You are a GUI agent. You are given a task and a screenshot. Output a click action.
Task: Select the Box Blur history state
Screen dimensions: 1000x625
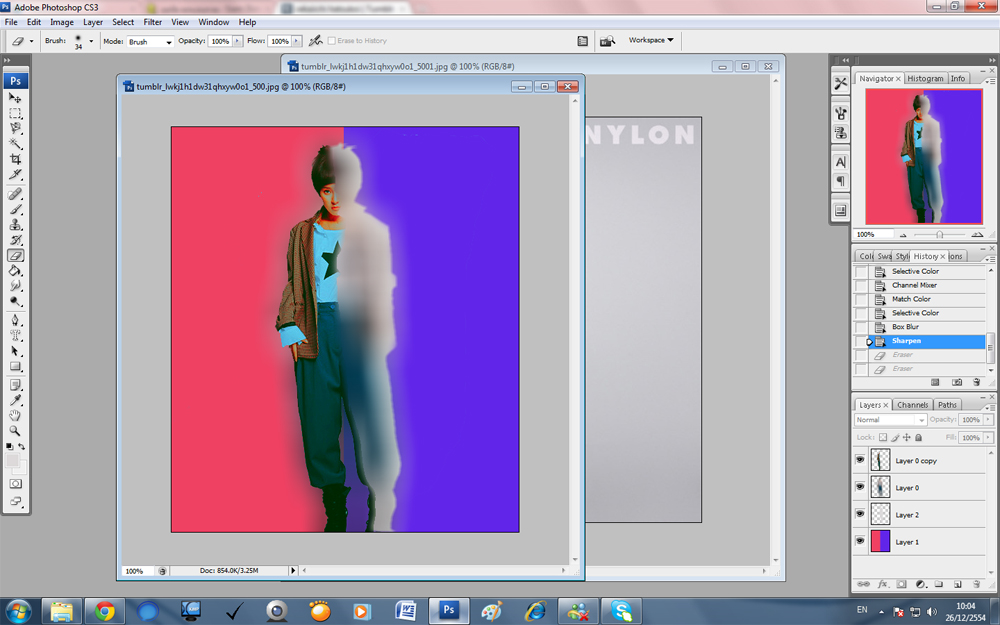(x=905, y=327)
